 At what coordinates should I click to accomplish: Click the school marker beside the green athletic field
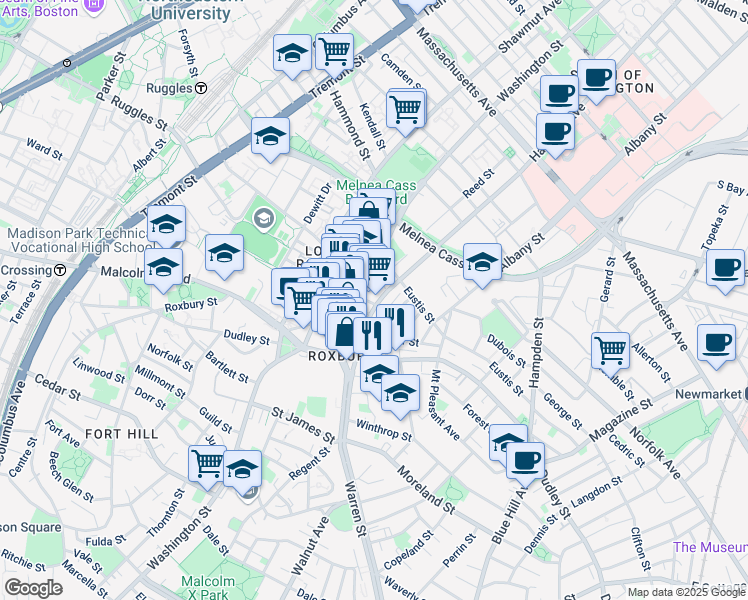click(x=224, y=256)
